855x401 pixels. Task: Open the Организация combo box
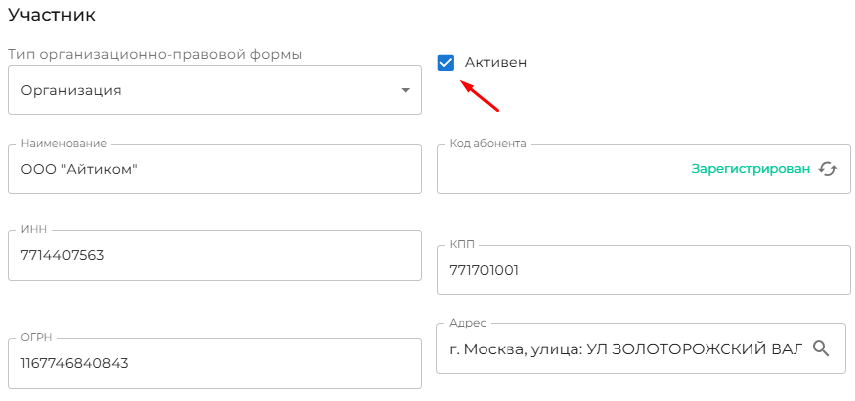(x=200, y=90)
